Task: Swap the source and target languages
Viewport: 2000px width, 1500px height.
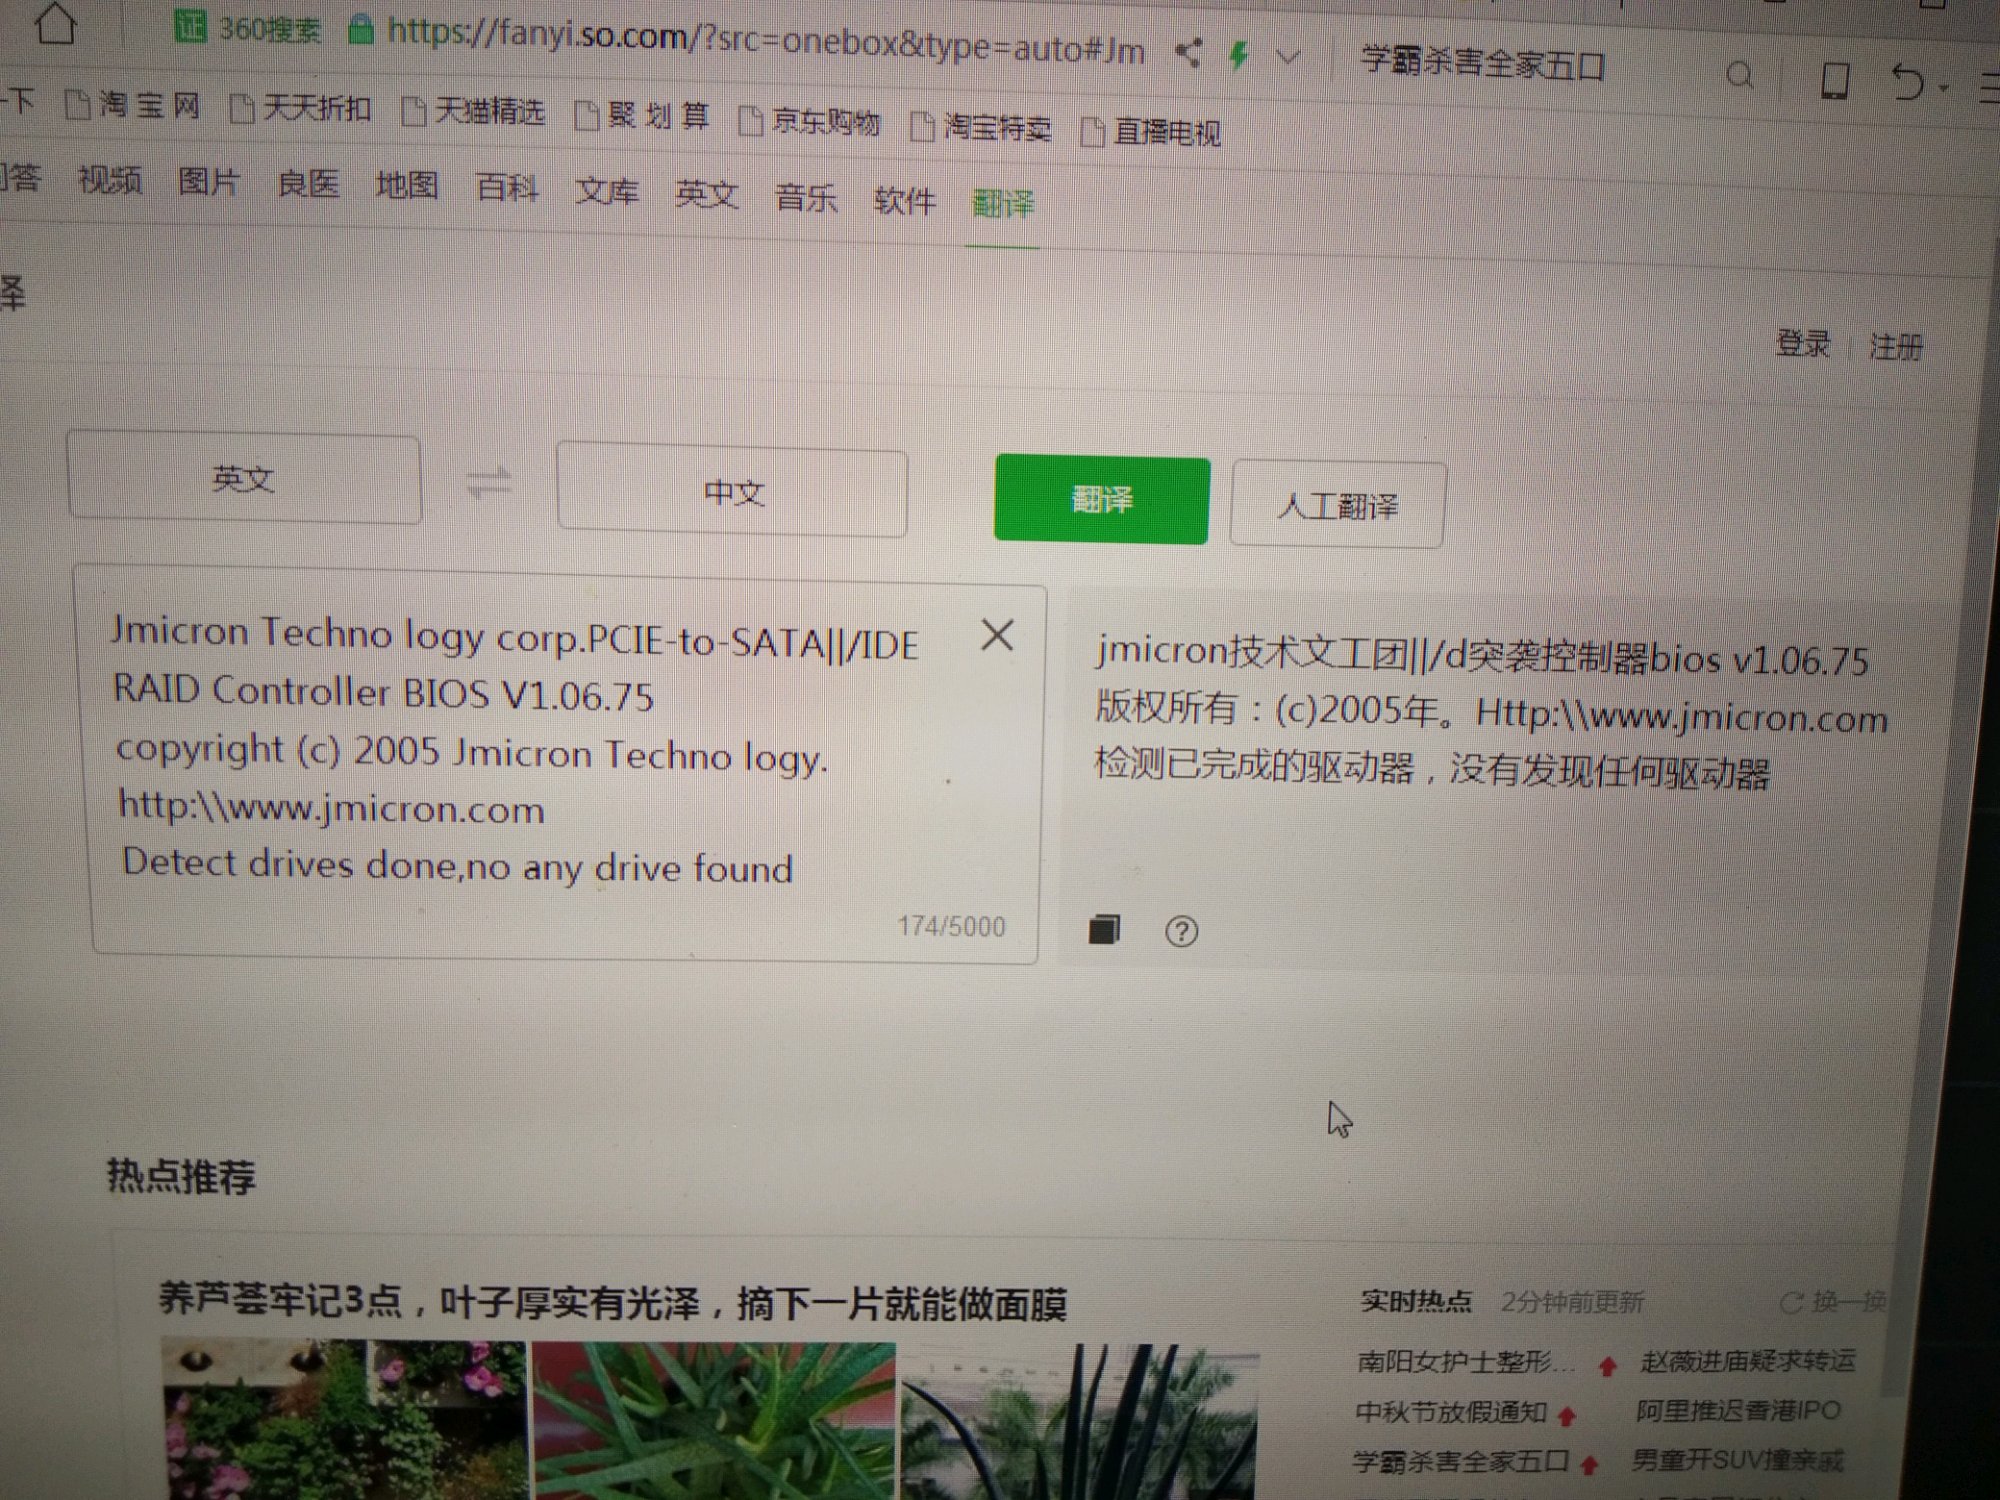Action: coord(489,485)
